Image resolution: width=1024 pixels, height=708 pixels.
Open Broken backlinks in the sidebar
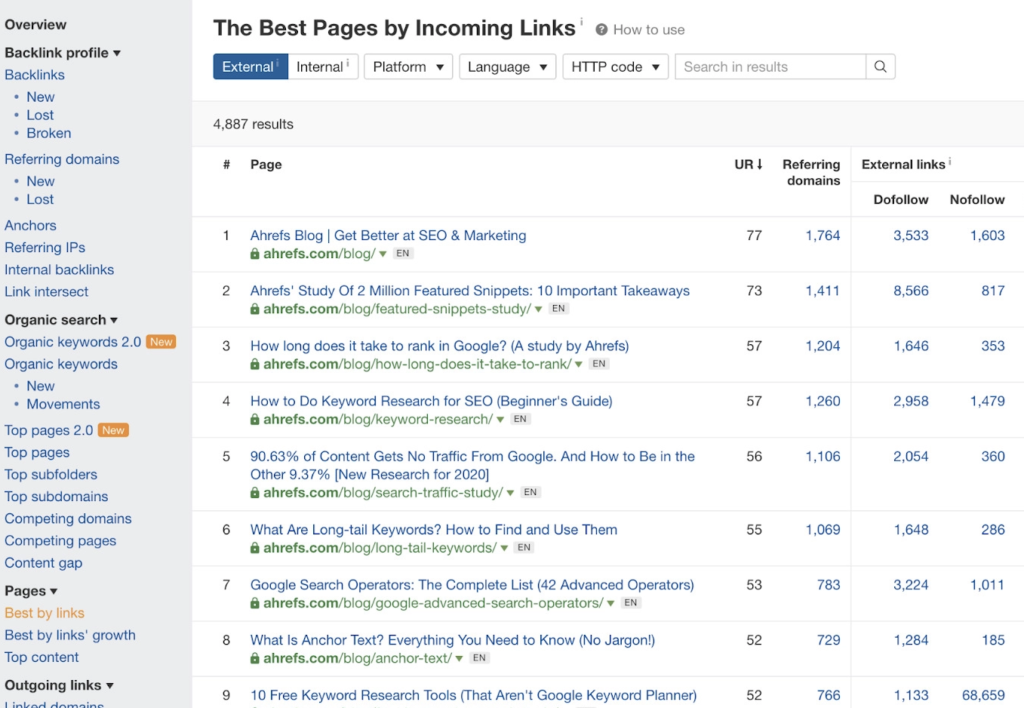[49, 133]
